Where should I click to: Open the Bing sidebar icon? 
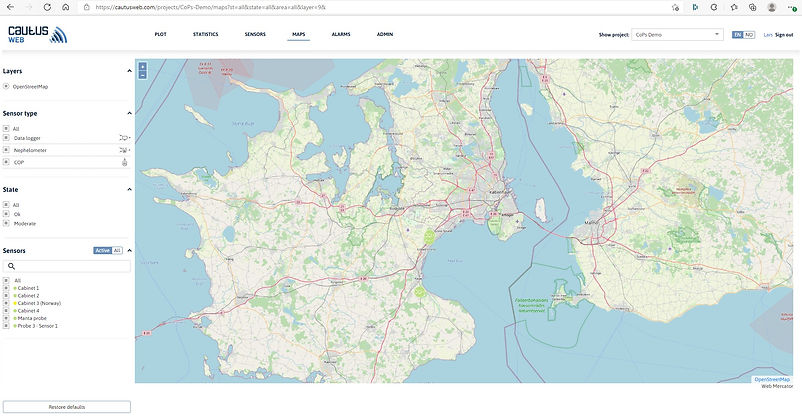695,7
